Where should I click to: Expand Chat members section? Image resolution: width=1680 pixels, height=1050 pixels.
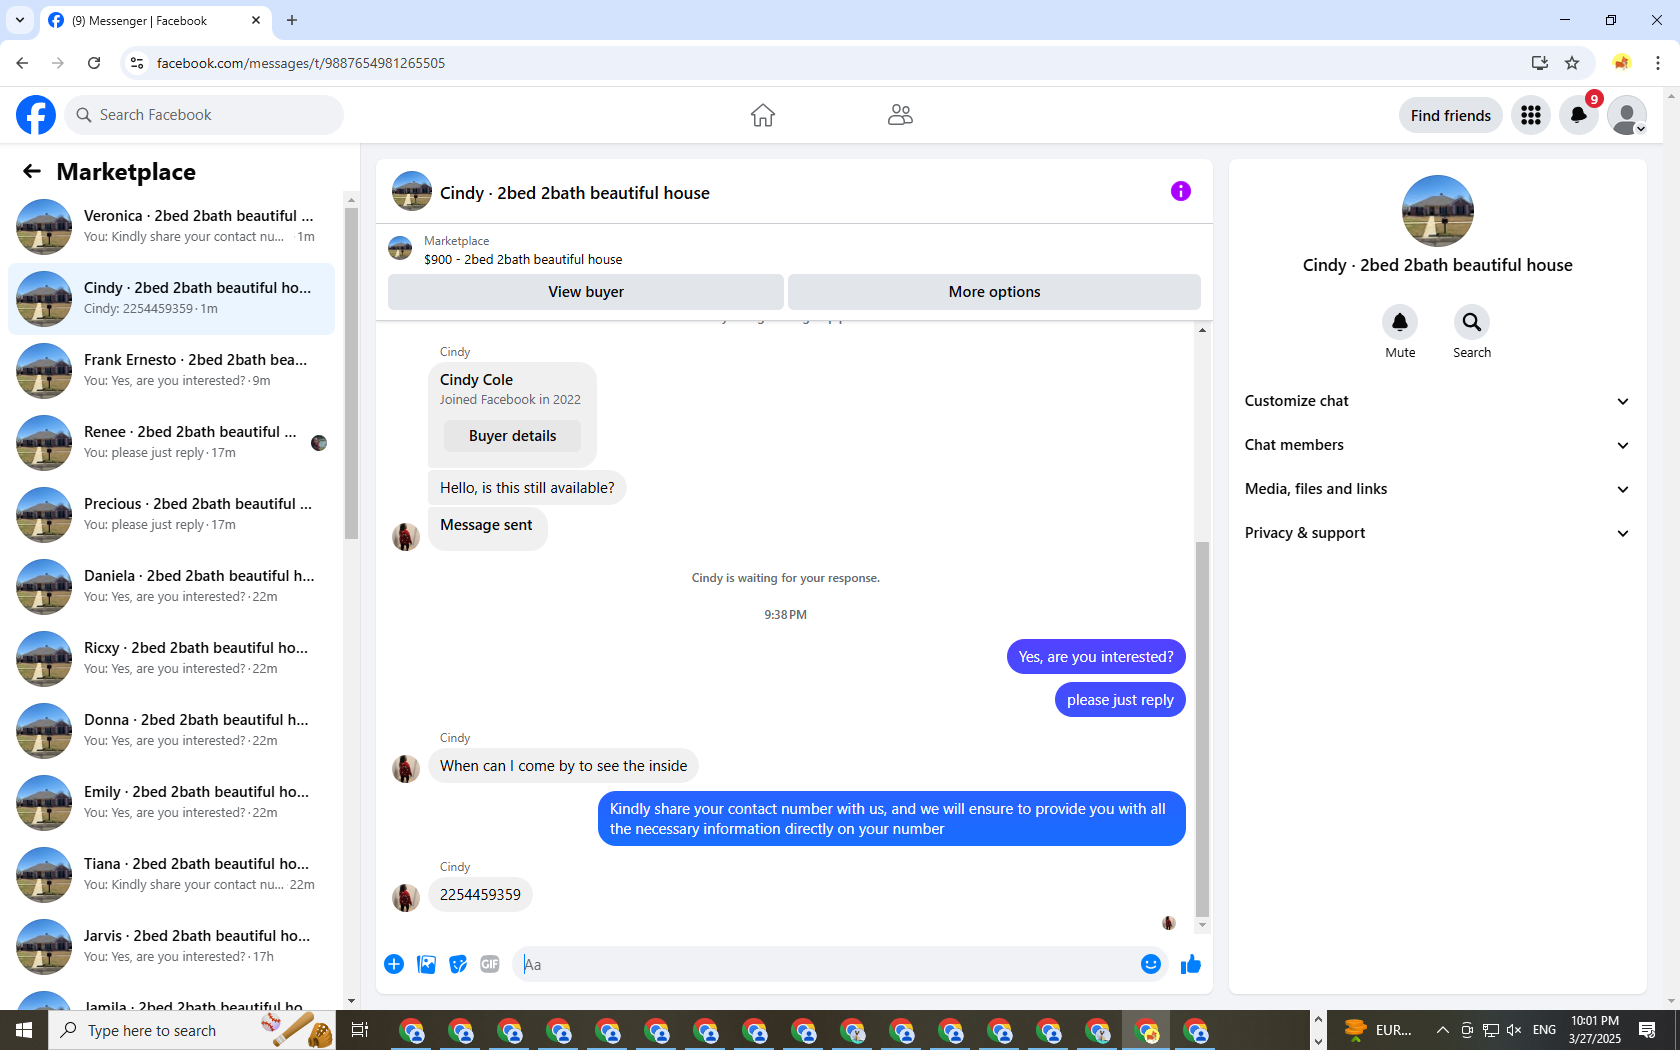pos(1438,445)
